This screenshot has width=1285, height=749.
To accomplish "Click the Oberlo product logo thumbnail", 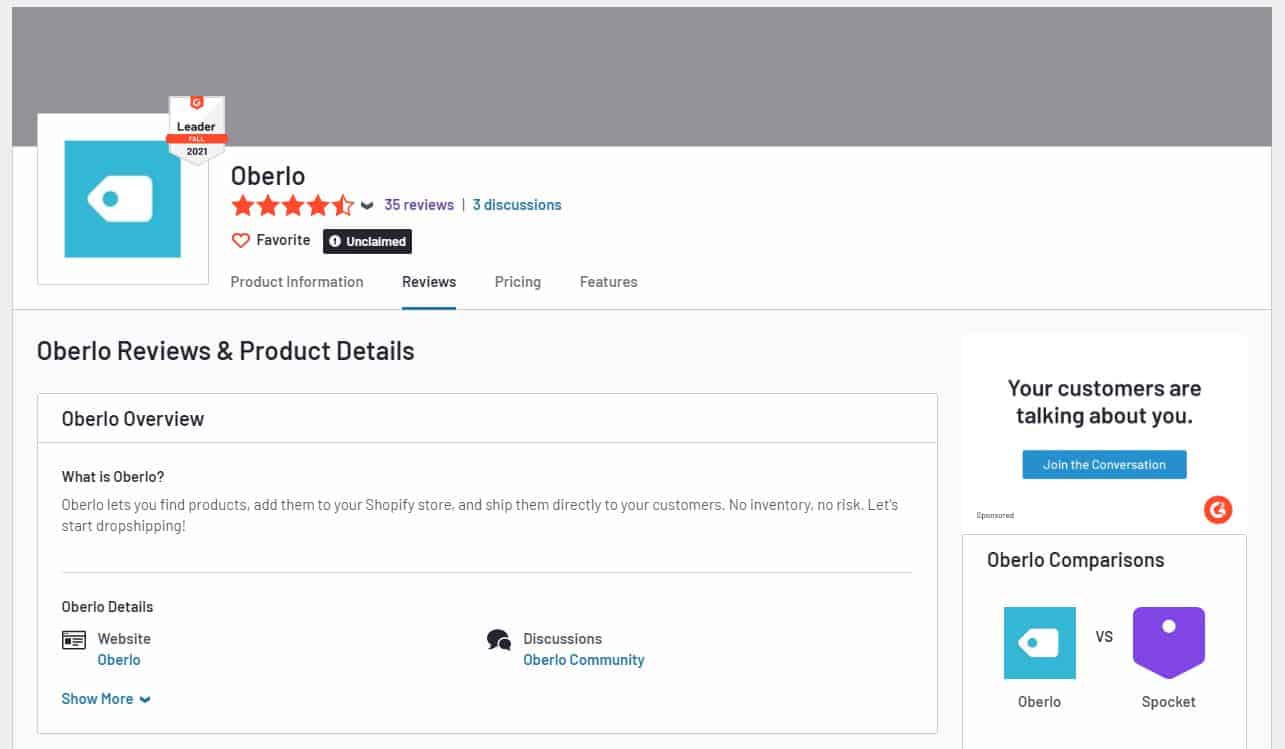I will click(122, 199).
